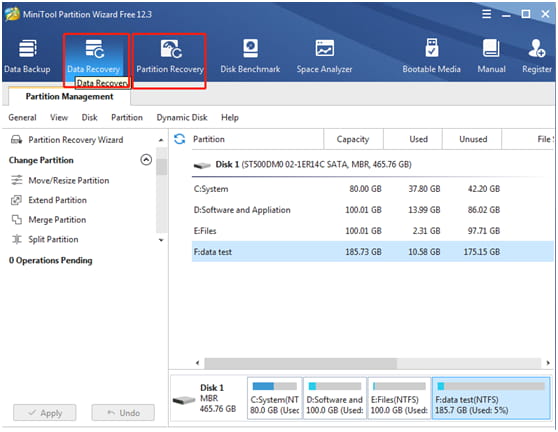Click D:Software block in disk map
This screenshot has height=432, width=558.
(335, 399)
